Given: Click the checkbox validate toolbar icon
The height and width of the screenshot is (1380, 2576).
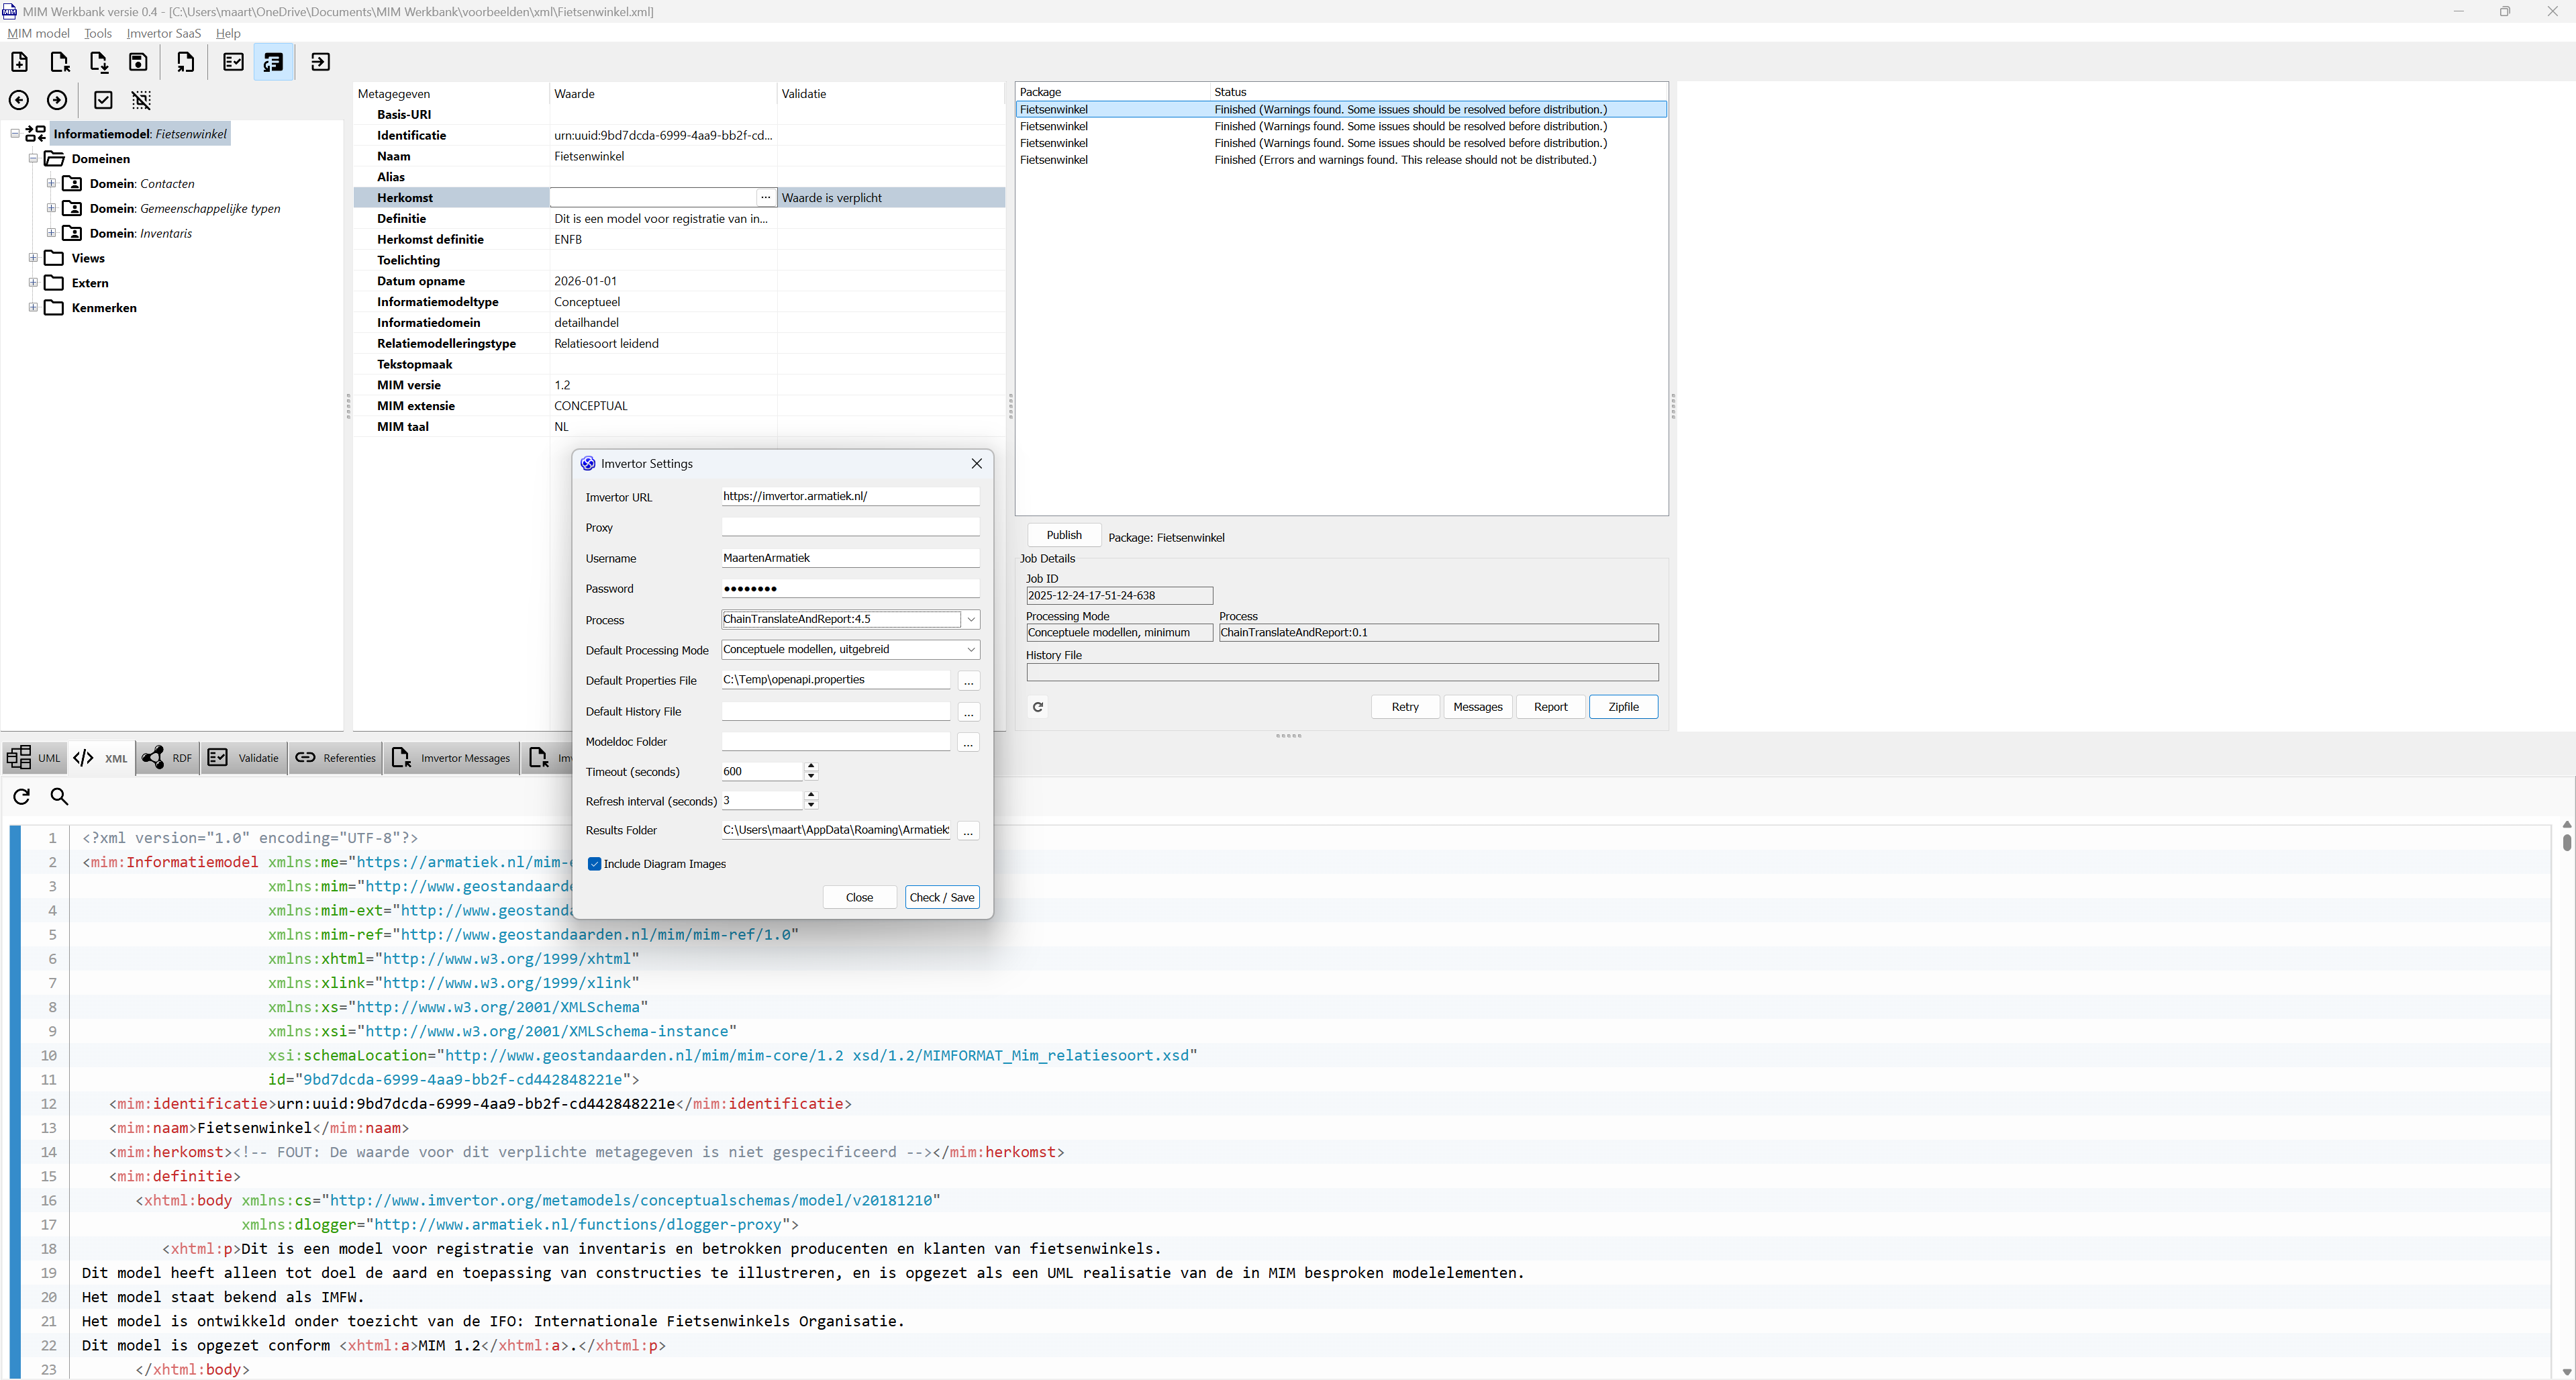Looking at the screenshot, I should coord(103,100).
